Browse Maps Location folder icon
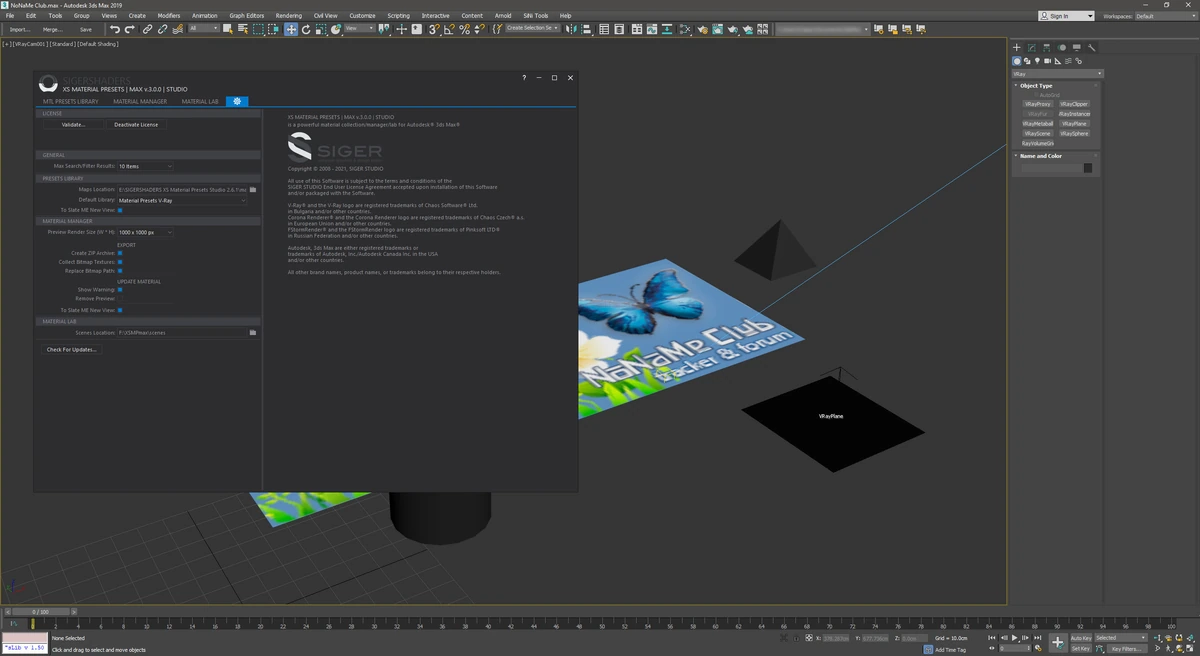 pyautogui.click(x=253, y=189)
